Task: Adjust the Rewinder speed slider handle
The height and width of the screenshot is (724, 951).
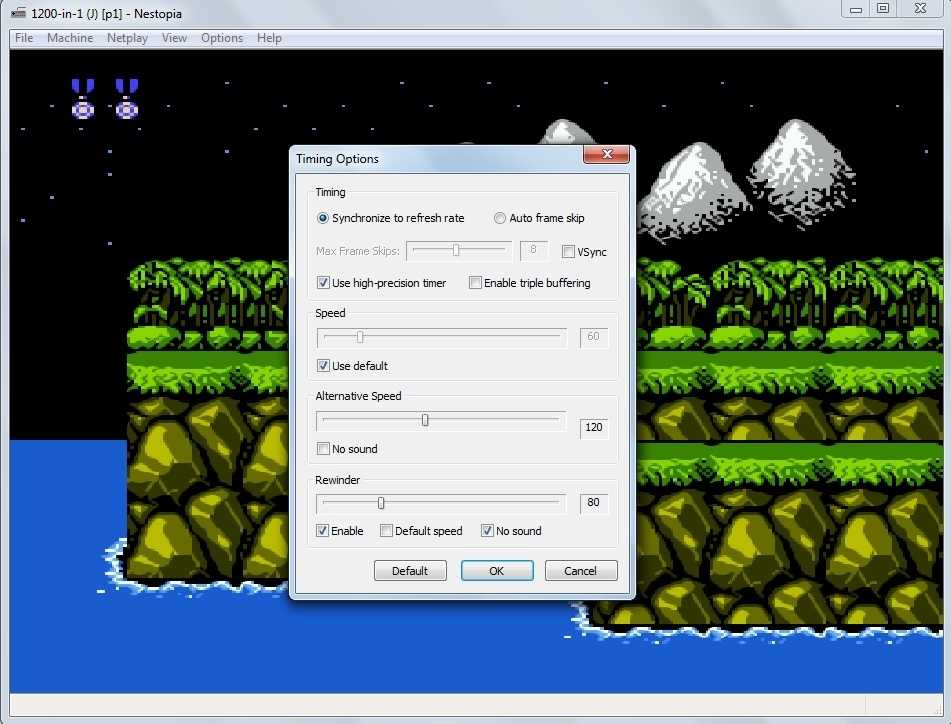Action: 381,503
